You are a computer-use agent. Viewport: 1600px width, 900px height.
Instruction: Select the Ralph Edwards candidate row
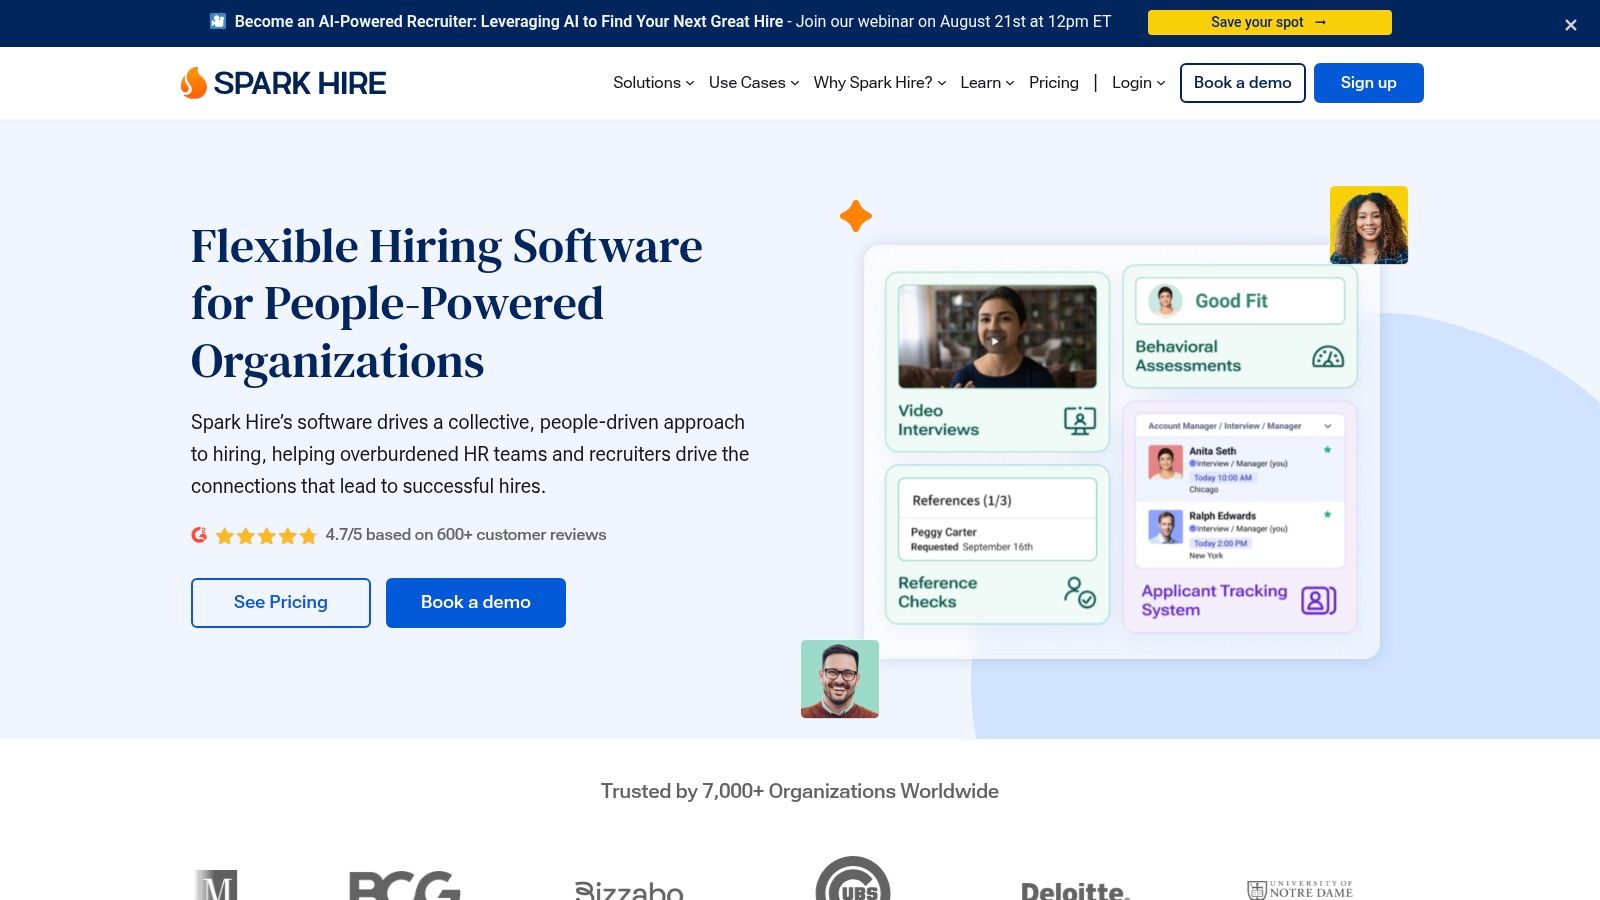[1240, 535]
